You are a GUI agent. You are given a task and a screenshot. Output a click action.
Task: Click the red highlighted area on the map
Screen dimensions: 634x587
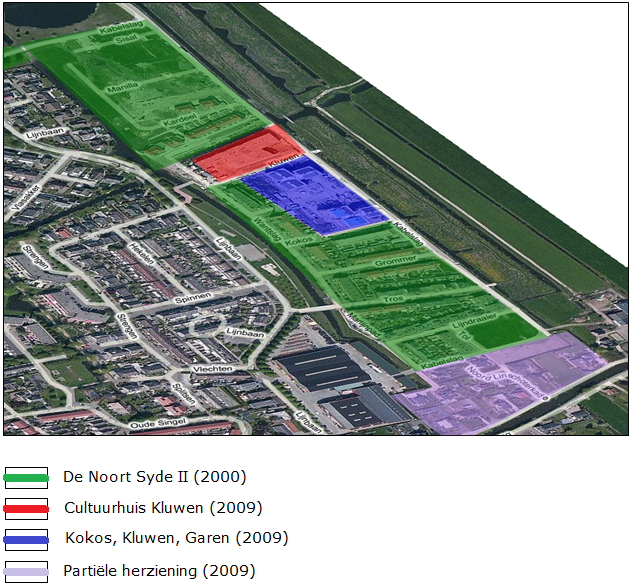[243, 153]
